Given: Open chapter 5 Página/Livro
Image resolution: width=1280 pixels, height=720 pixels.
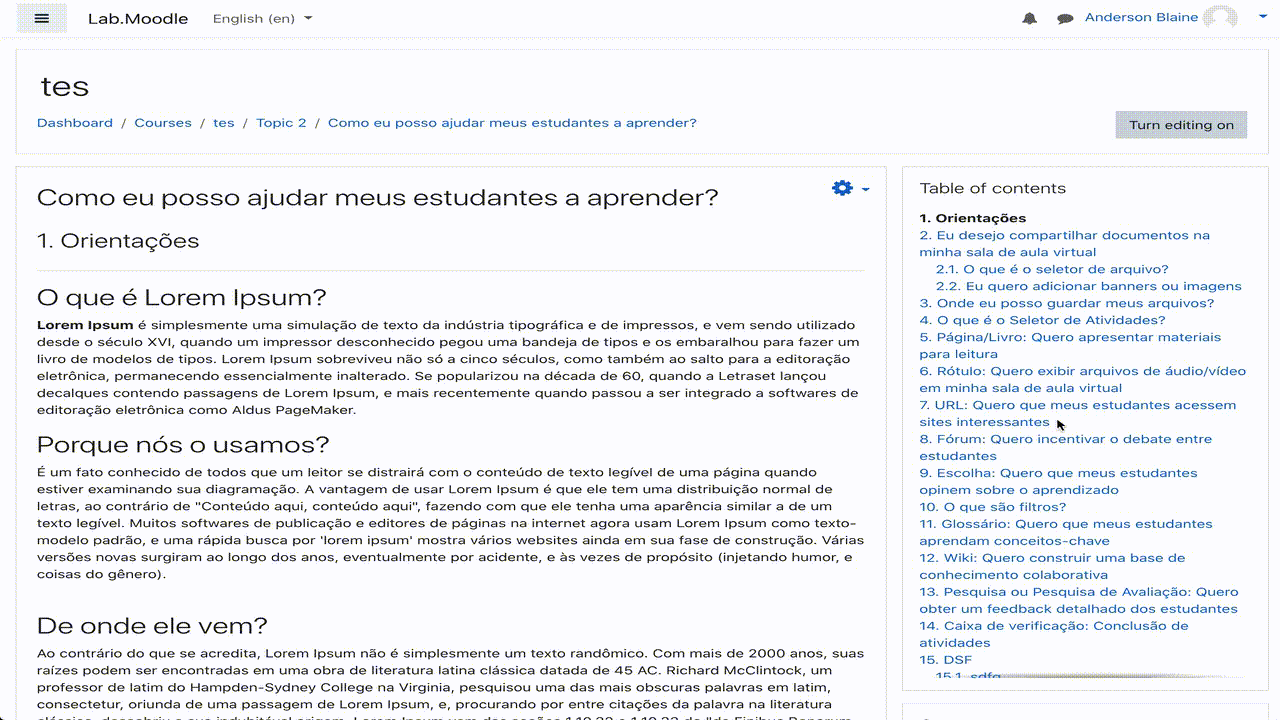Looking at the screenshot, I should click(x=1070, y=345).
